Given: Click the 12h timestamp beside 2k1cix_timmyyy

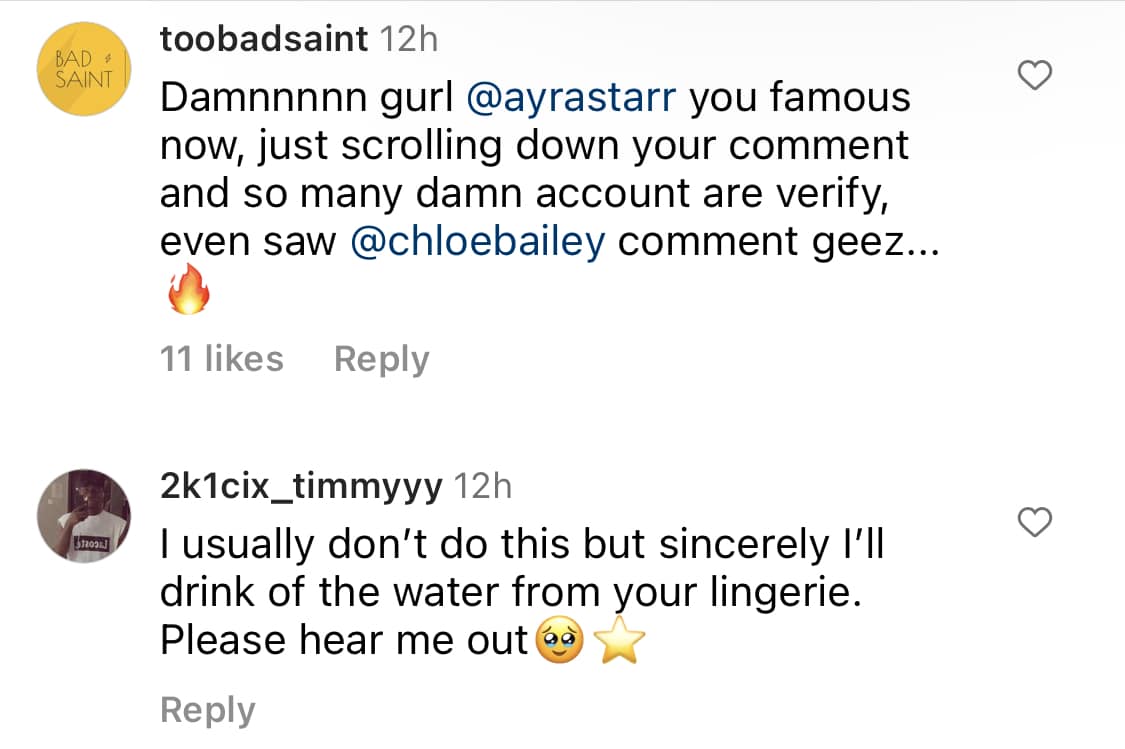Looking at the screenshot, I should [x=482, y=486].
